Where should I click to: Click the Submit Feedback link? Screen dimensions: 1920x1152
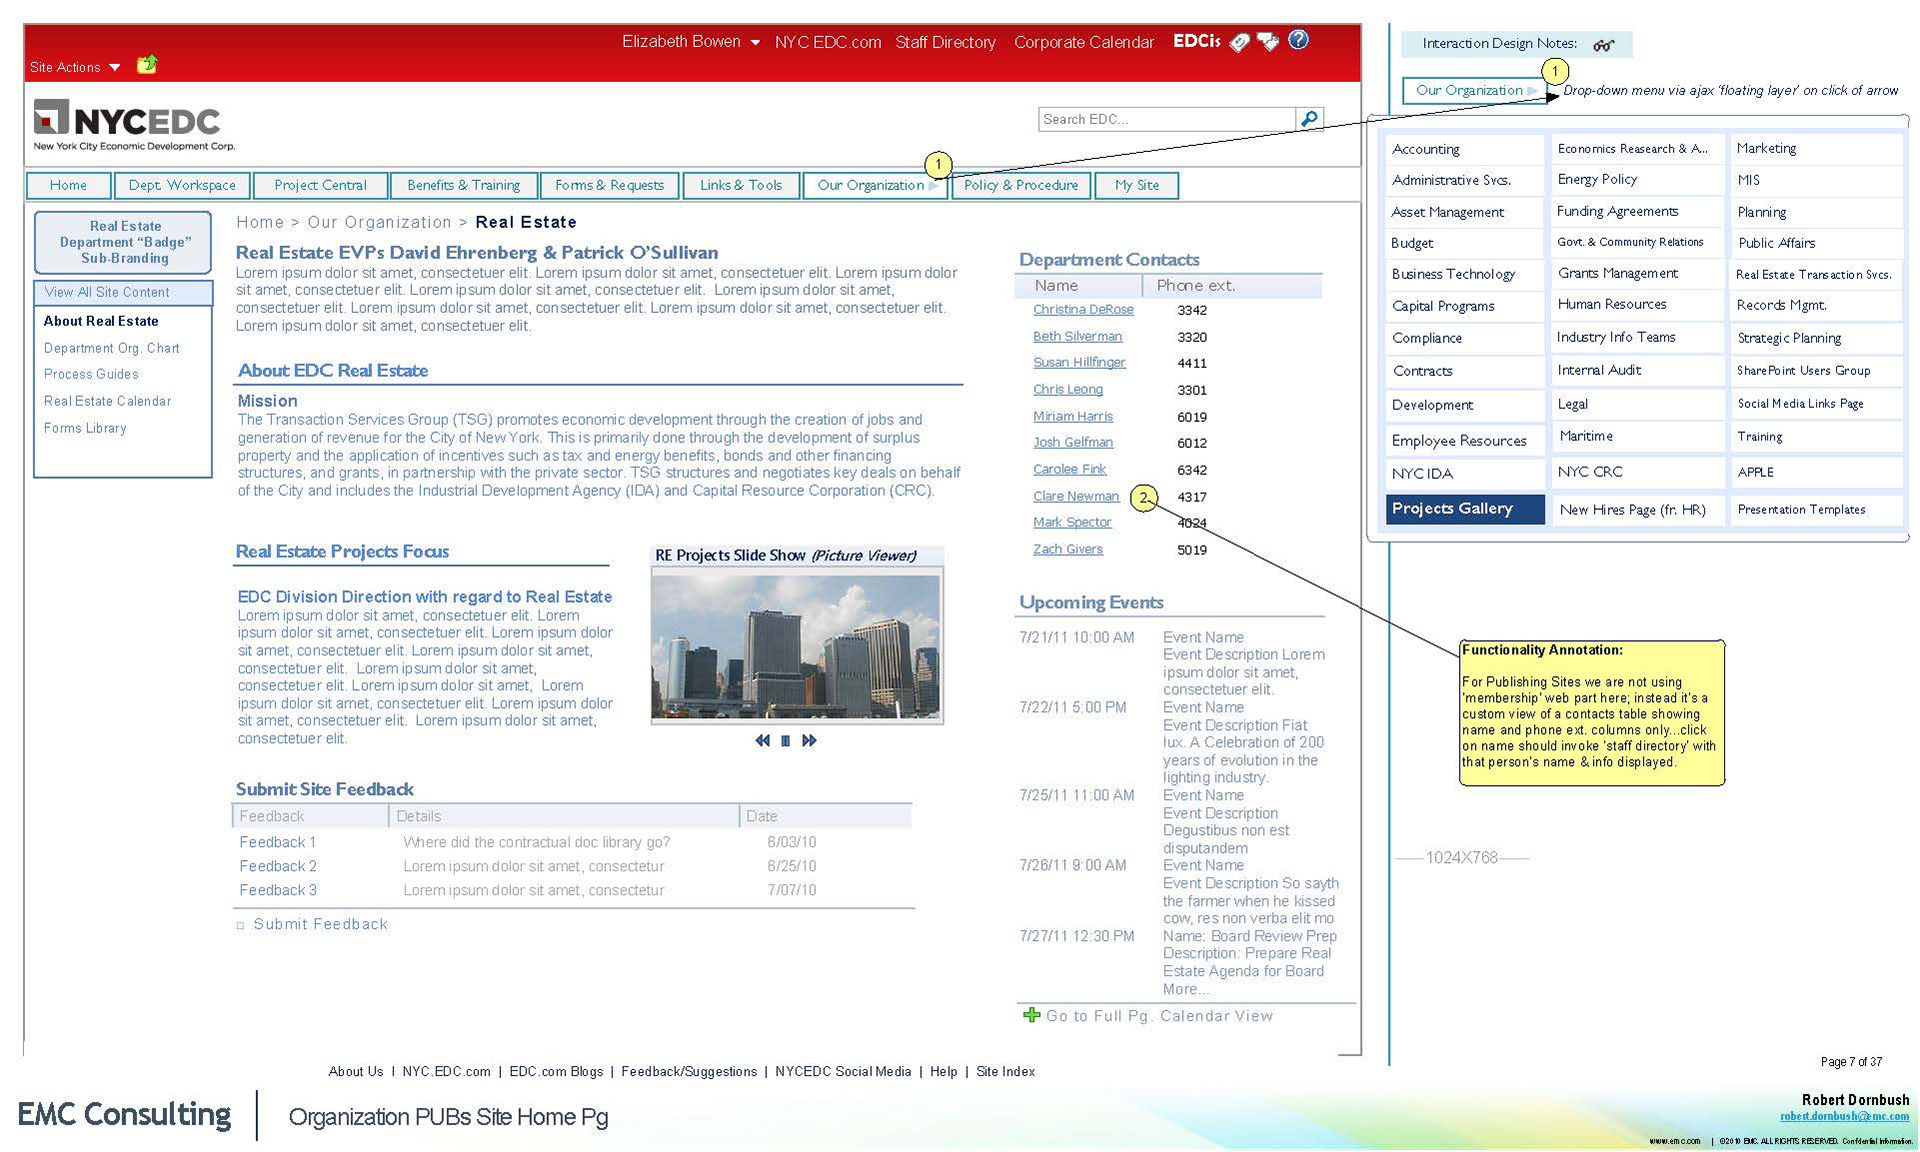coord(320,924)
